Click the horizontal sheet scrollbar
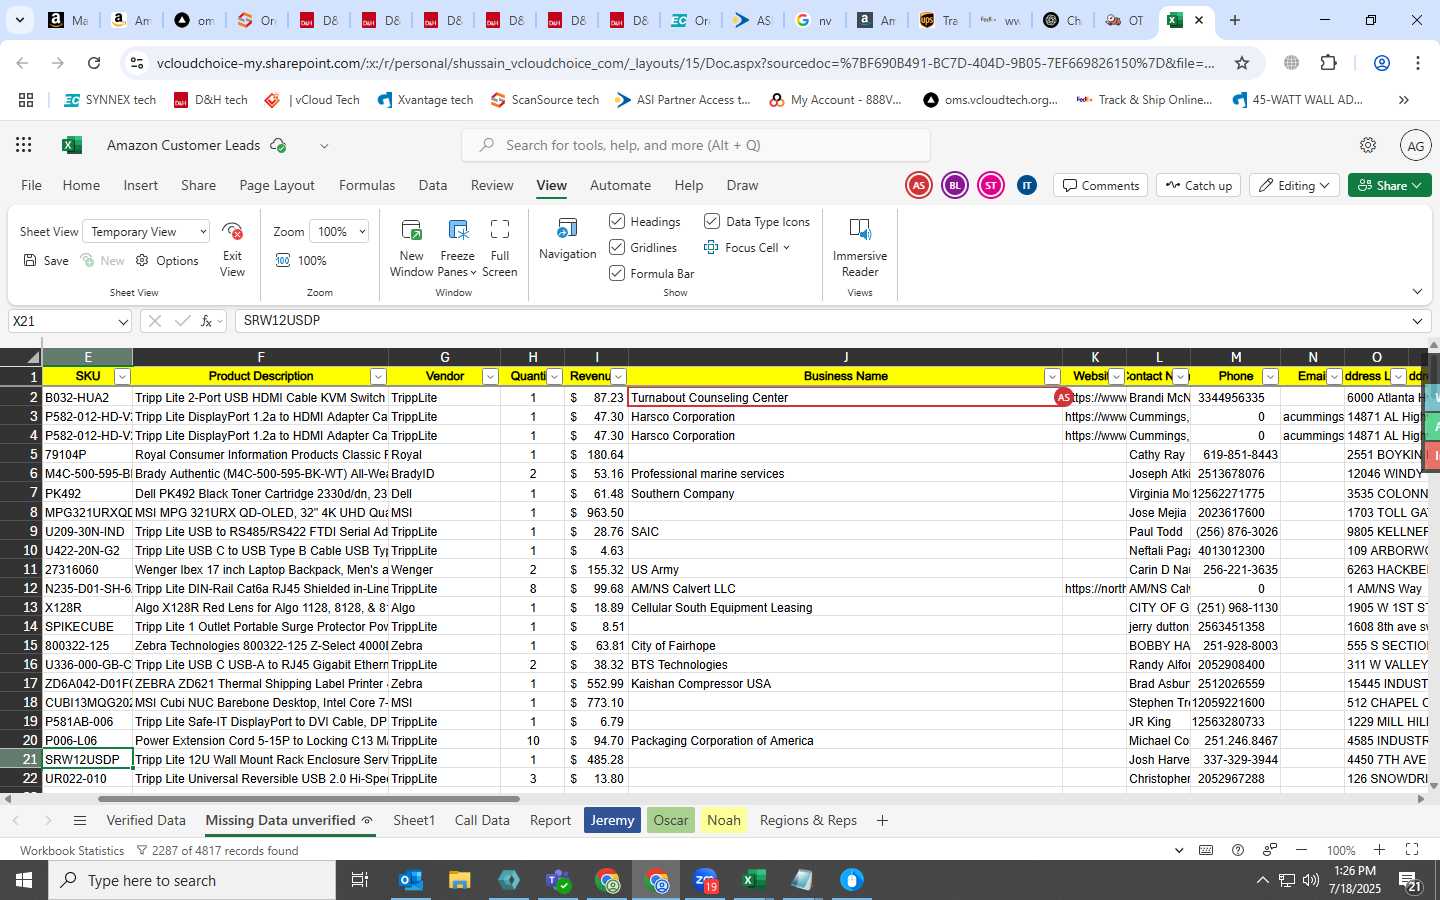This screenshot has height=900, width=1440. [309, 799]
